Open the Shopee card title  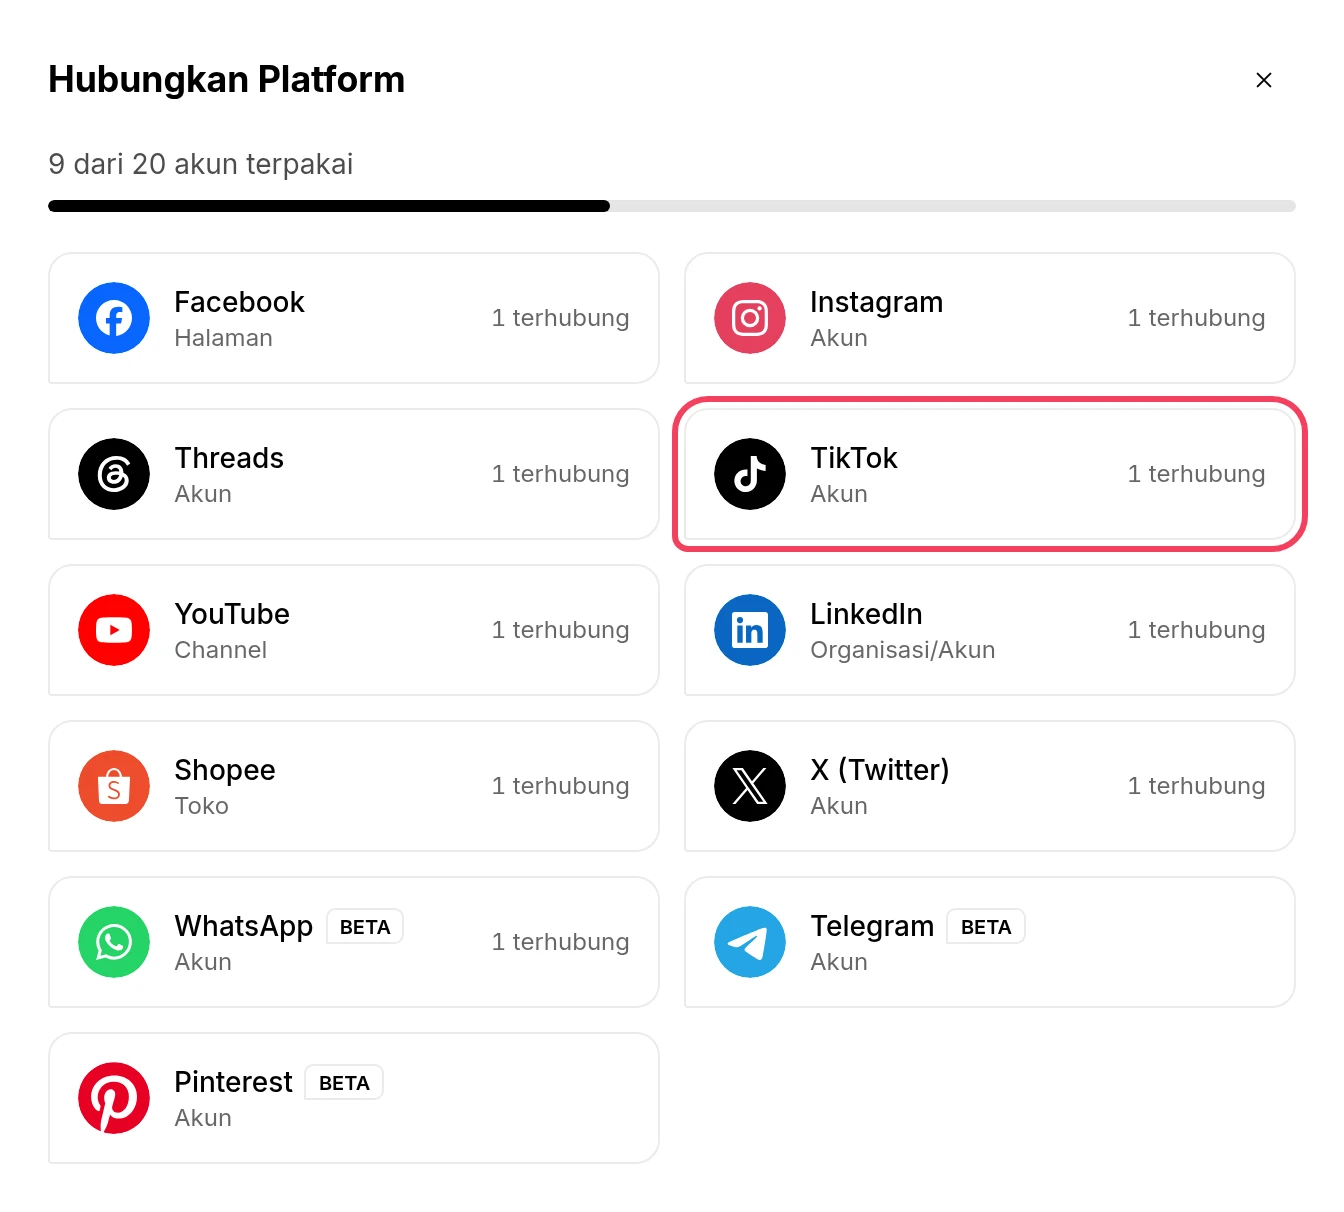[x=225, y=770]
